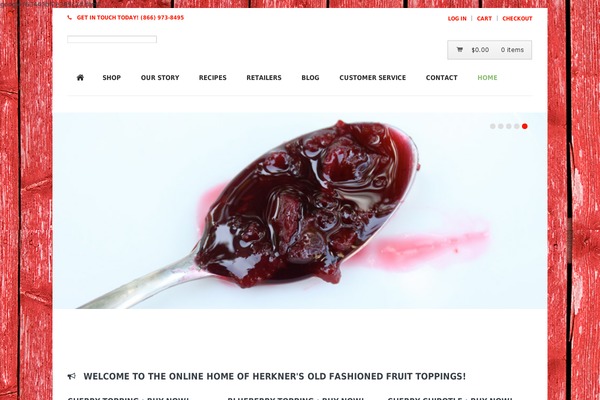600x400 pixels.
Task: Go to the Recipes menu item
Action: [213, 78]
